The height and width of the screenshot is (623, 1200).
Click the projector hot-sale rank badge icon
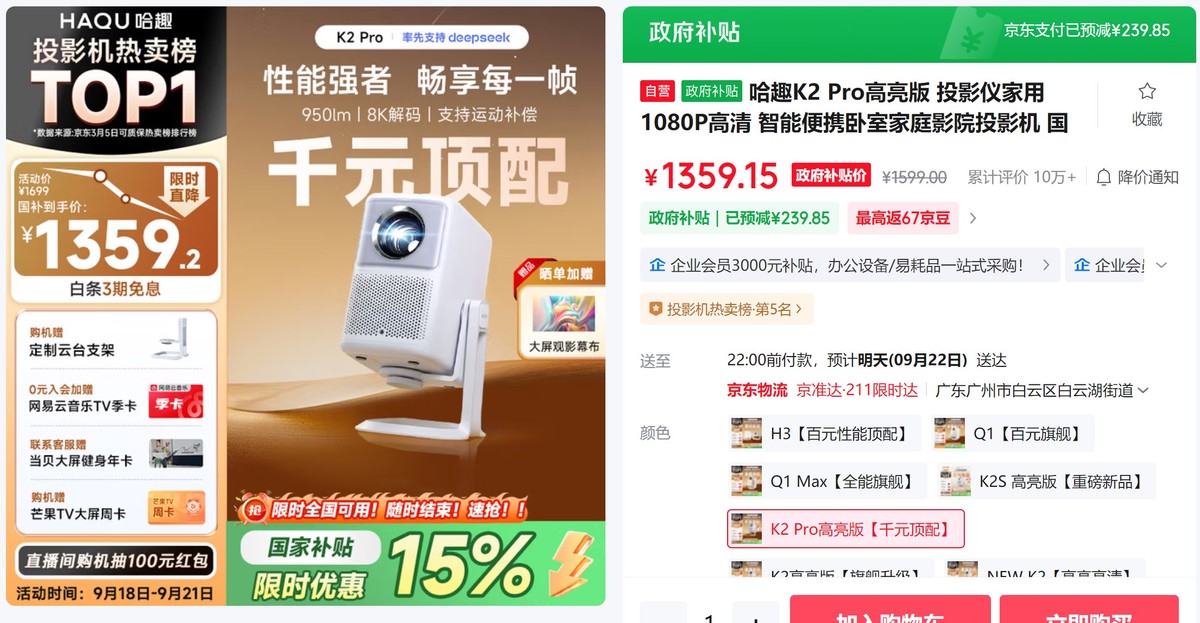[x=656, y=309]
